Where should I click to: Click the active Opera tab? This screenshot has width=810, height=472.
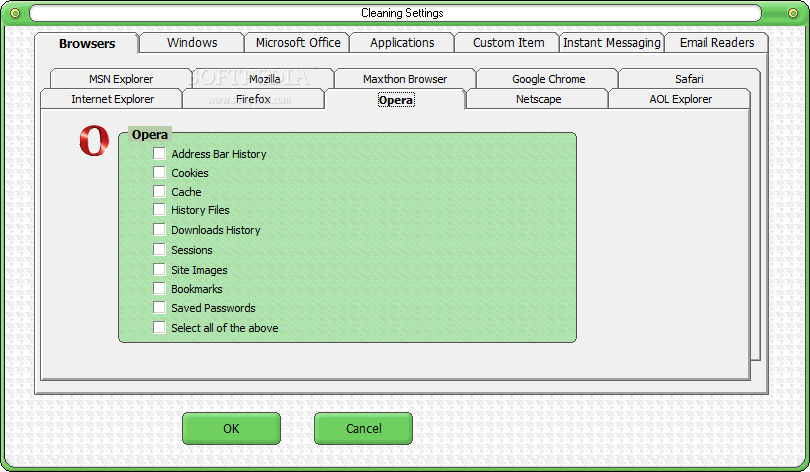coord(396,100)
